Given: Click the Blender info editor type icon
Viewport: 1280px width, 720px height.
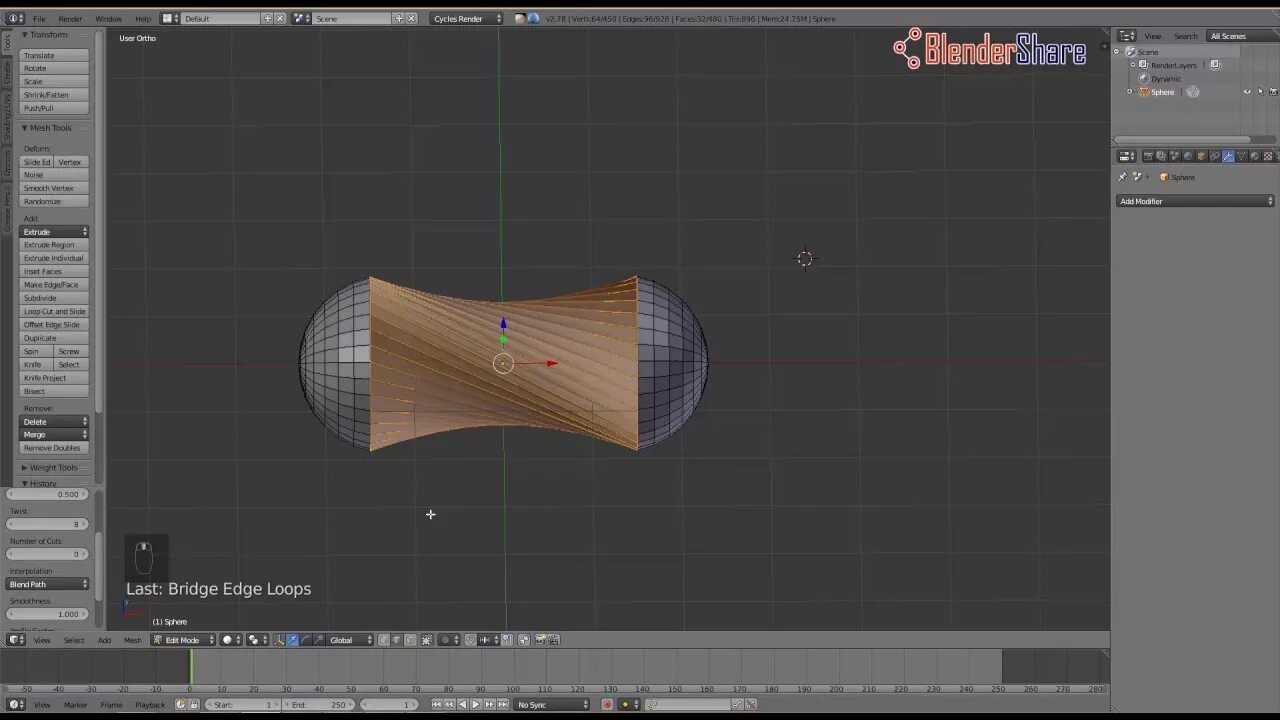Looking at the screenshot, I should pyautogui.click(x=15, y=18).
